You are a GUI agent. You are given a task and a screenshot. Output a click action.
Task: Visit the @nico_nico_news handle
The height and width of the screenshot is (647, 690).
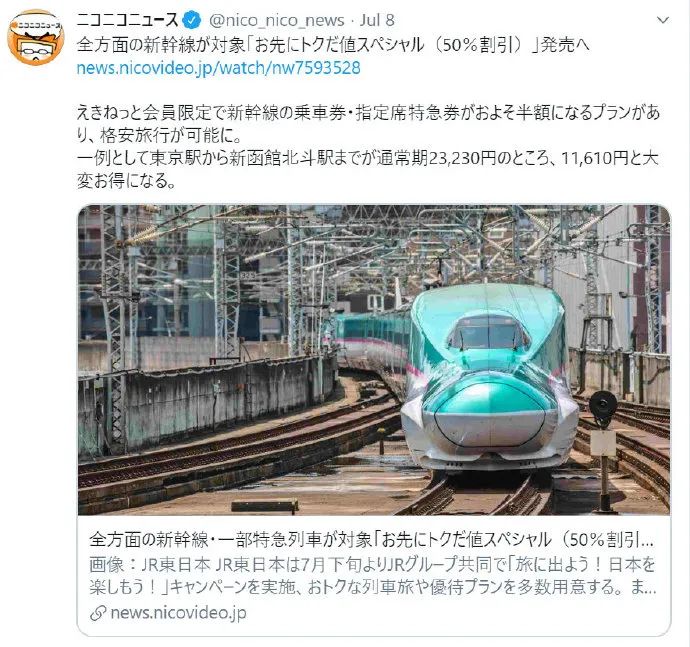click(x=277, y=20)
